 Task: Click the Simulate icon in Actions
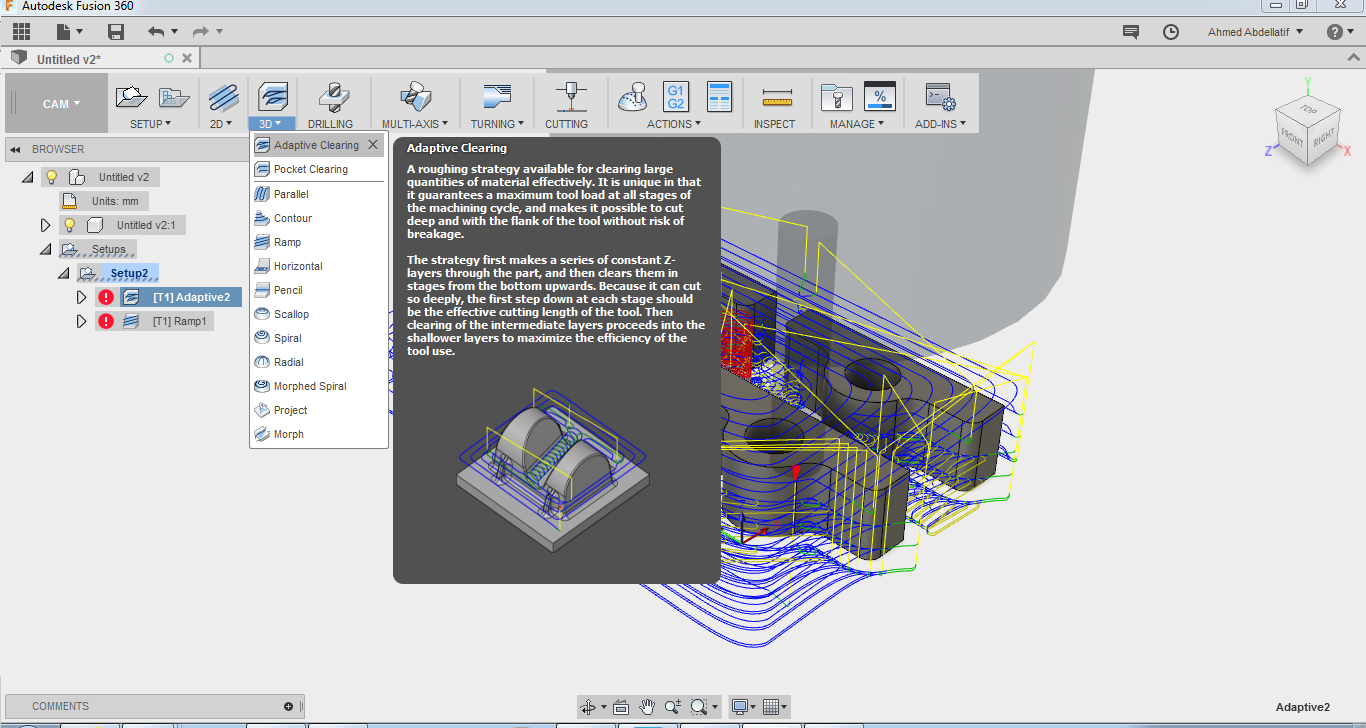point(633,97)
